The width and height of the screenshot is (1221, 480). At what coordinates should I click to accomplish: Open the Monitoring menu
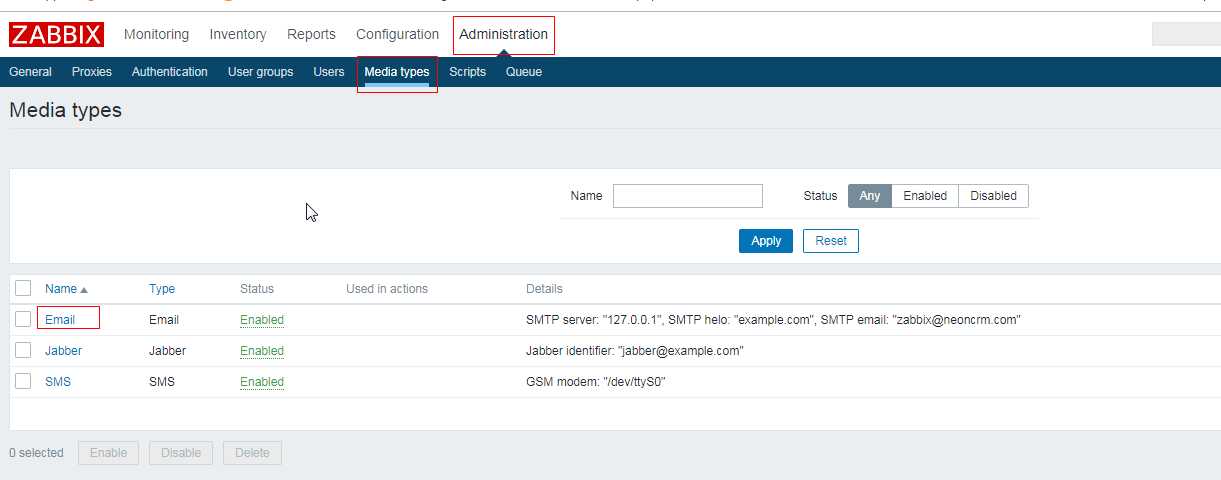coord(156,34)
